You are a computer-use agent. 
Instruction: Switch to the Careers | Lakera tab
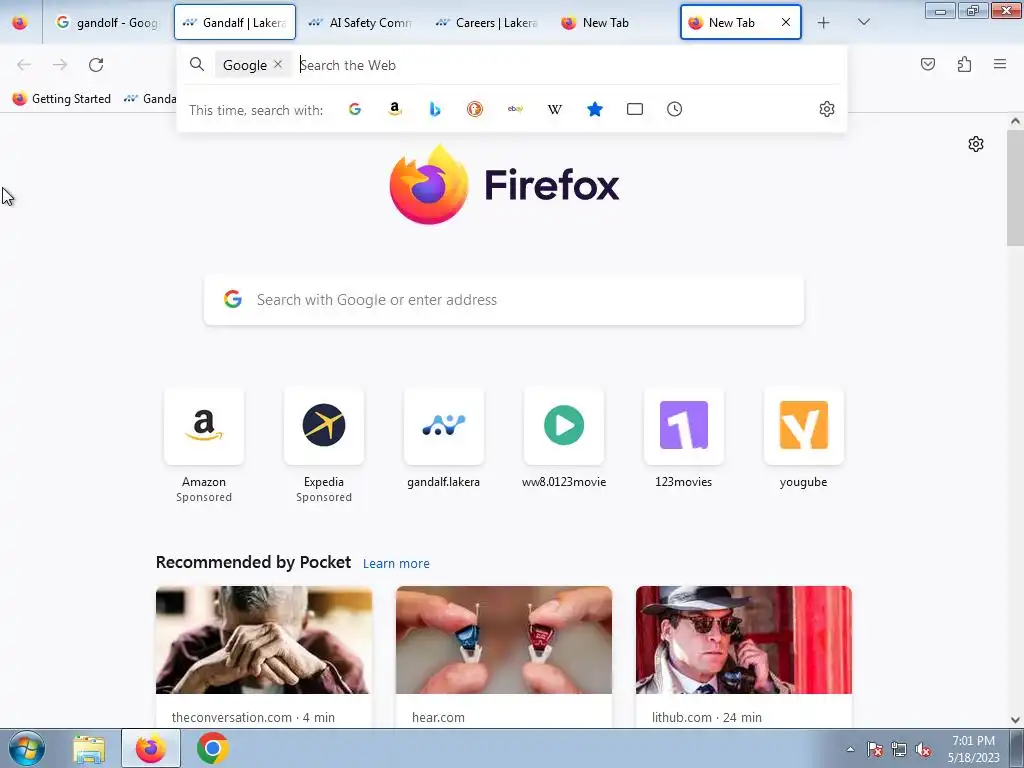tap(488, 22)
